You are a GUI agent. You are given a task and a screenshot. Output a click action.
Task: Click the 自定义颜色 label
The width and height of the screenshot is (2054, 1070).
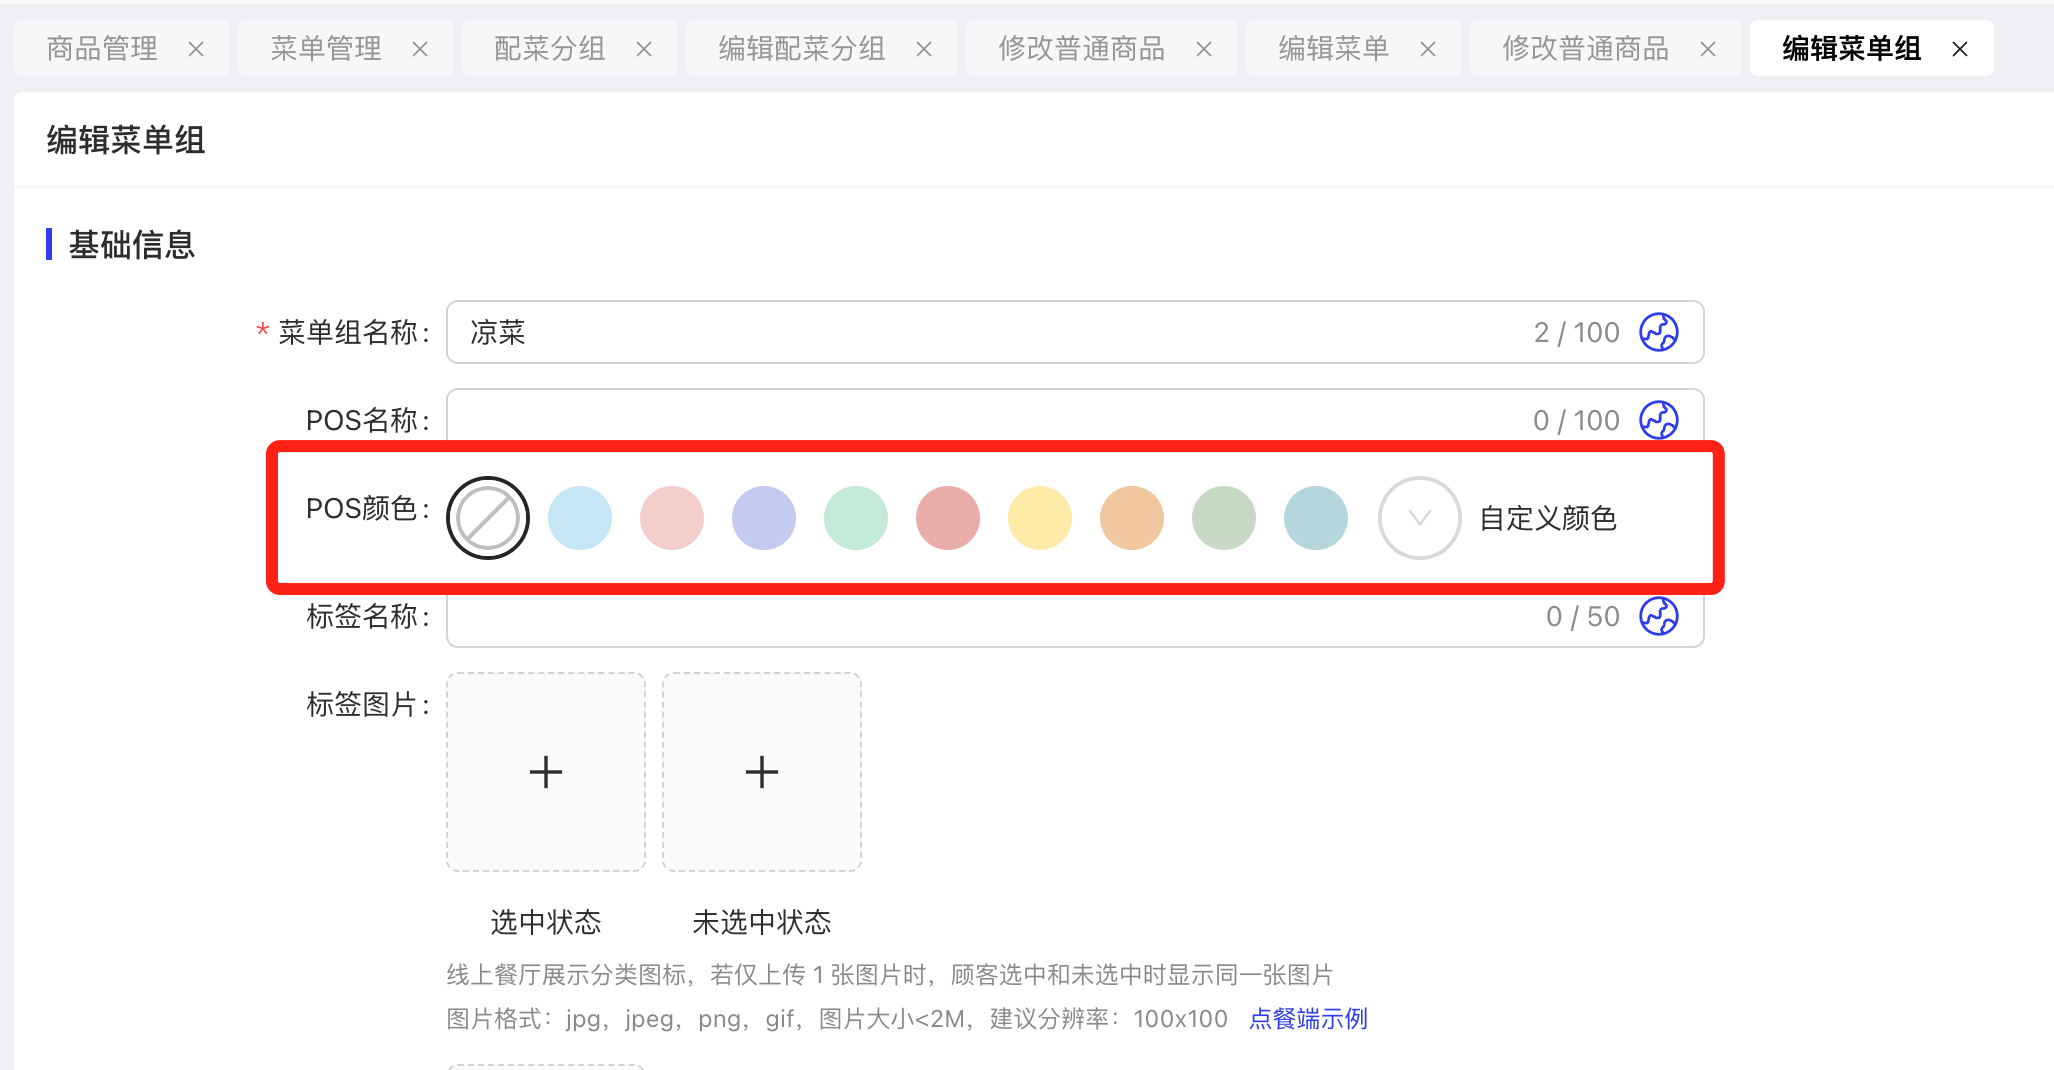click(x=1548, y=518)
